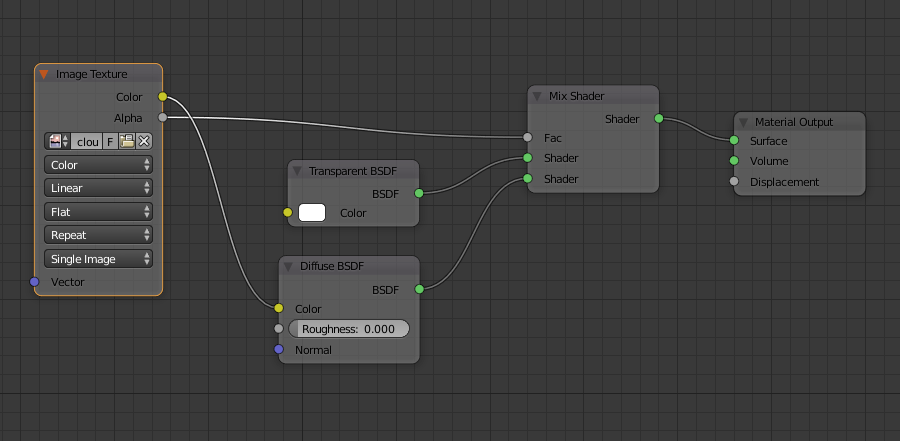Open the Linear interpolation dropdown
Viewport: 900px width, 441px height.
point(98,188)
